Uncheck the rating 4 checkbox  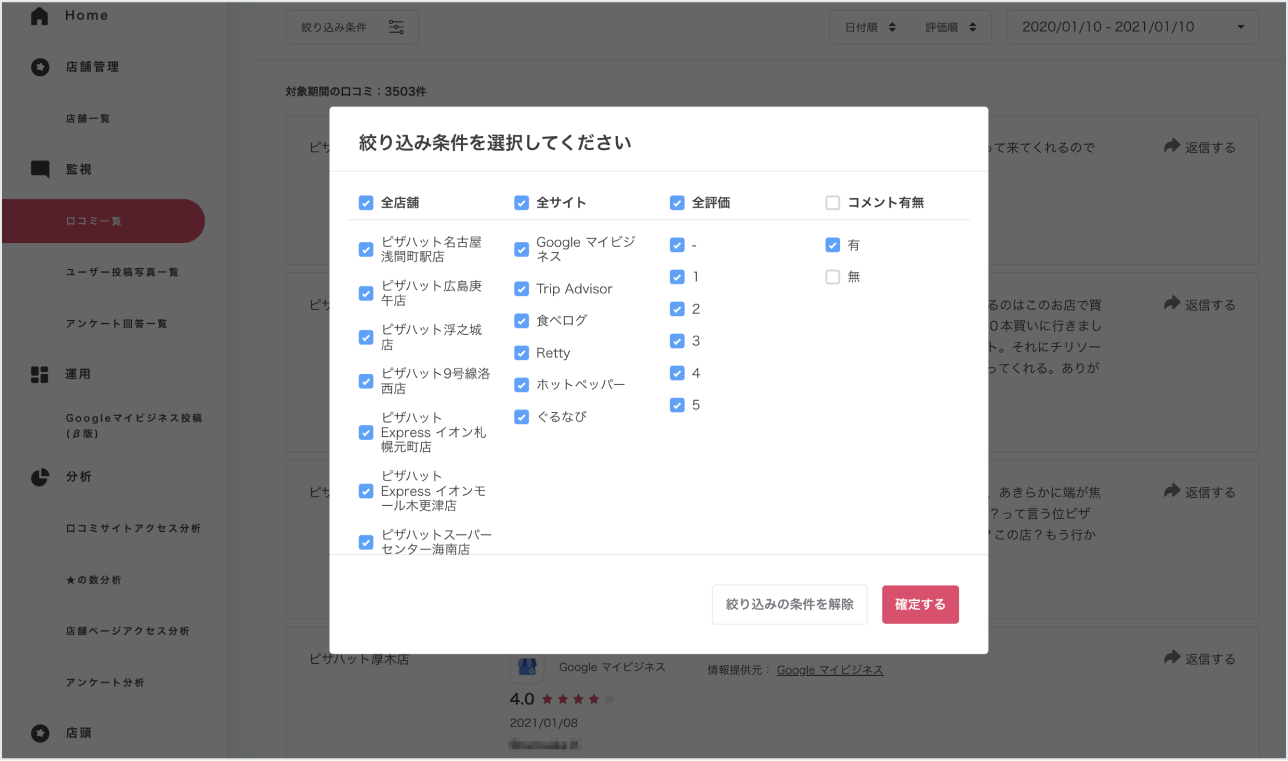(677, 372)
